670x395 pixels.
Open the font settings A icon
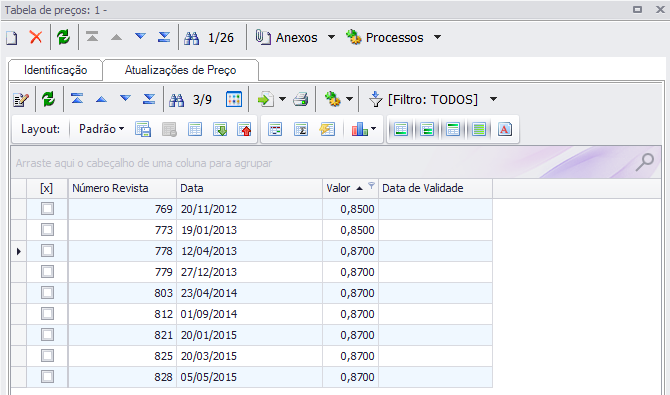coord(505,129)
